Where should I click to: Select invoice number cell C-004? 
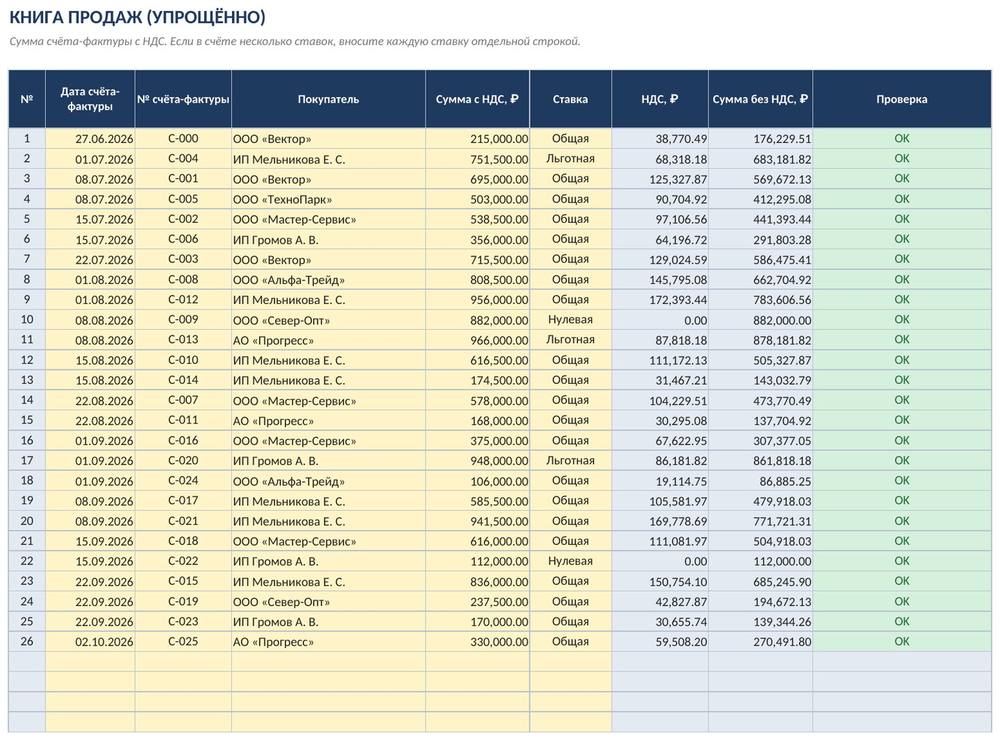click(x=183, y=159)
